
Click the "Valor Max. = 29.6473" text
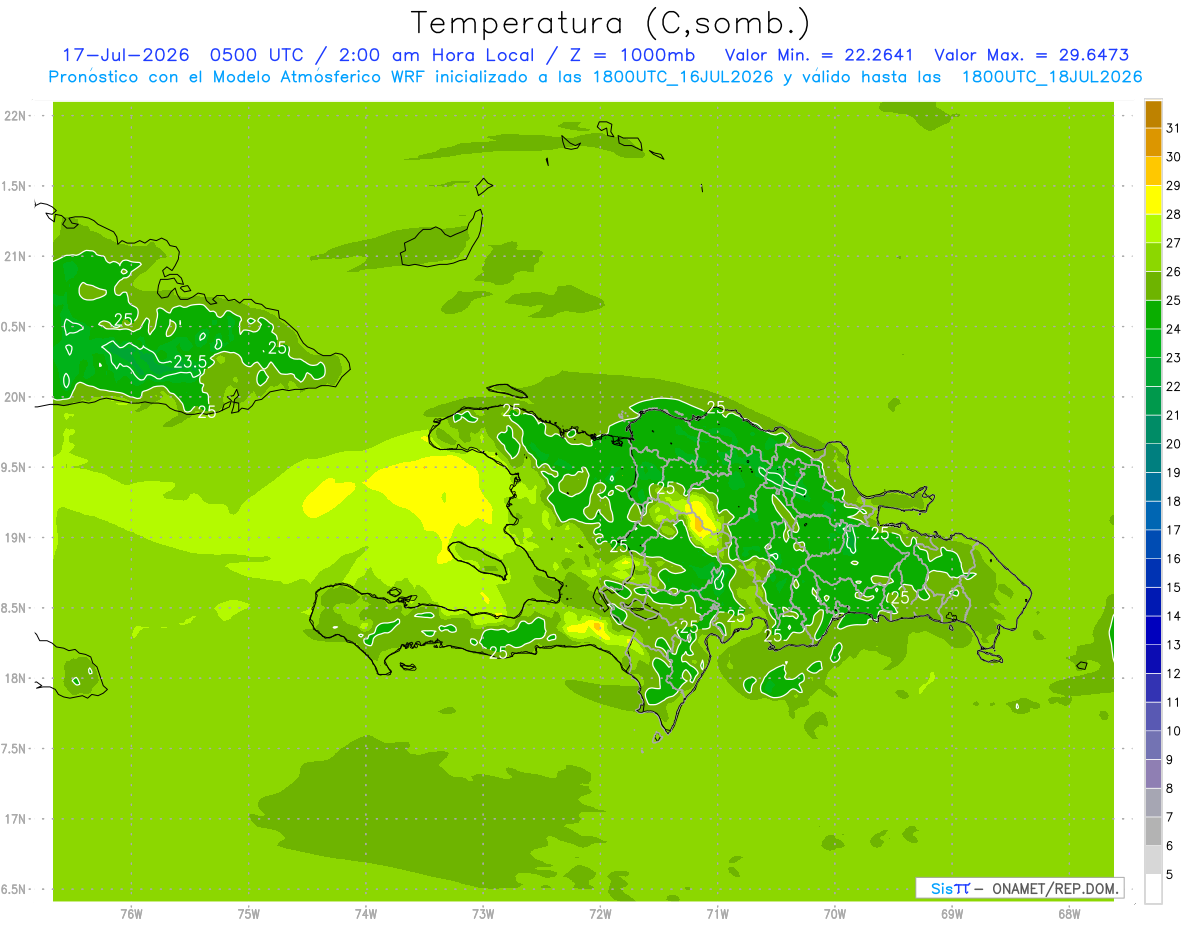(x=1031, y=55)
